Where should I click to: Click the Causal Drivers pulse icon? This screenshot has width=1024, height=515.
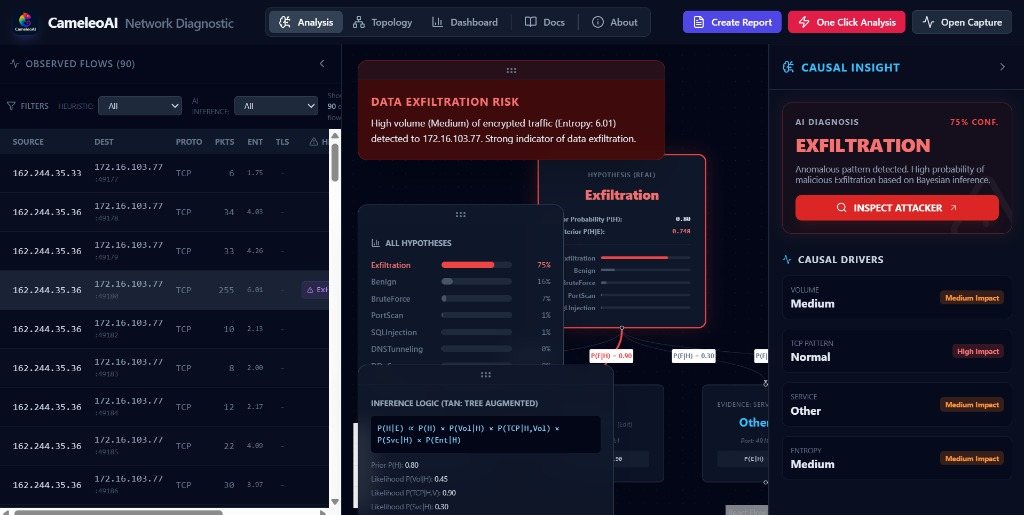(x=787, y=259)
